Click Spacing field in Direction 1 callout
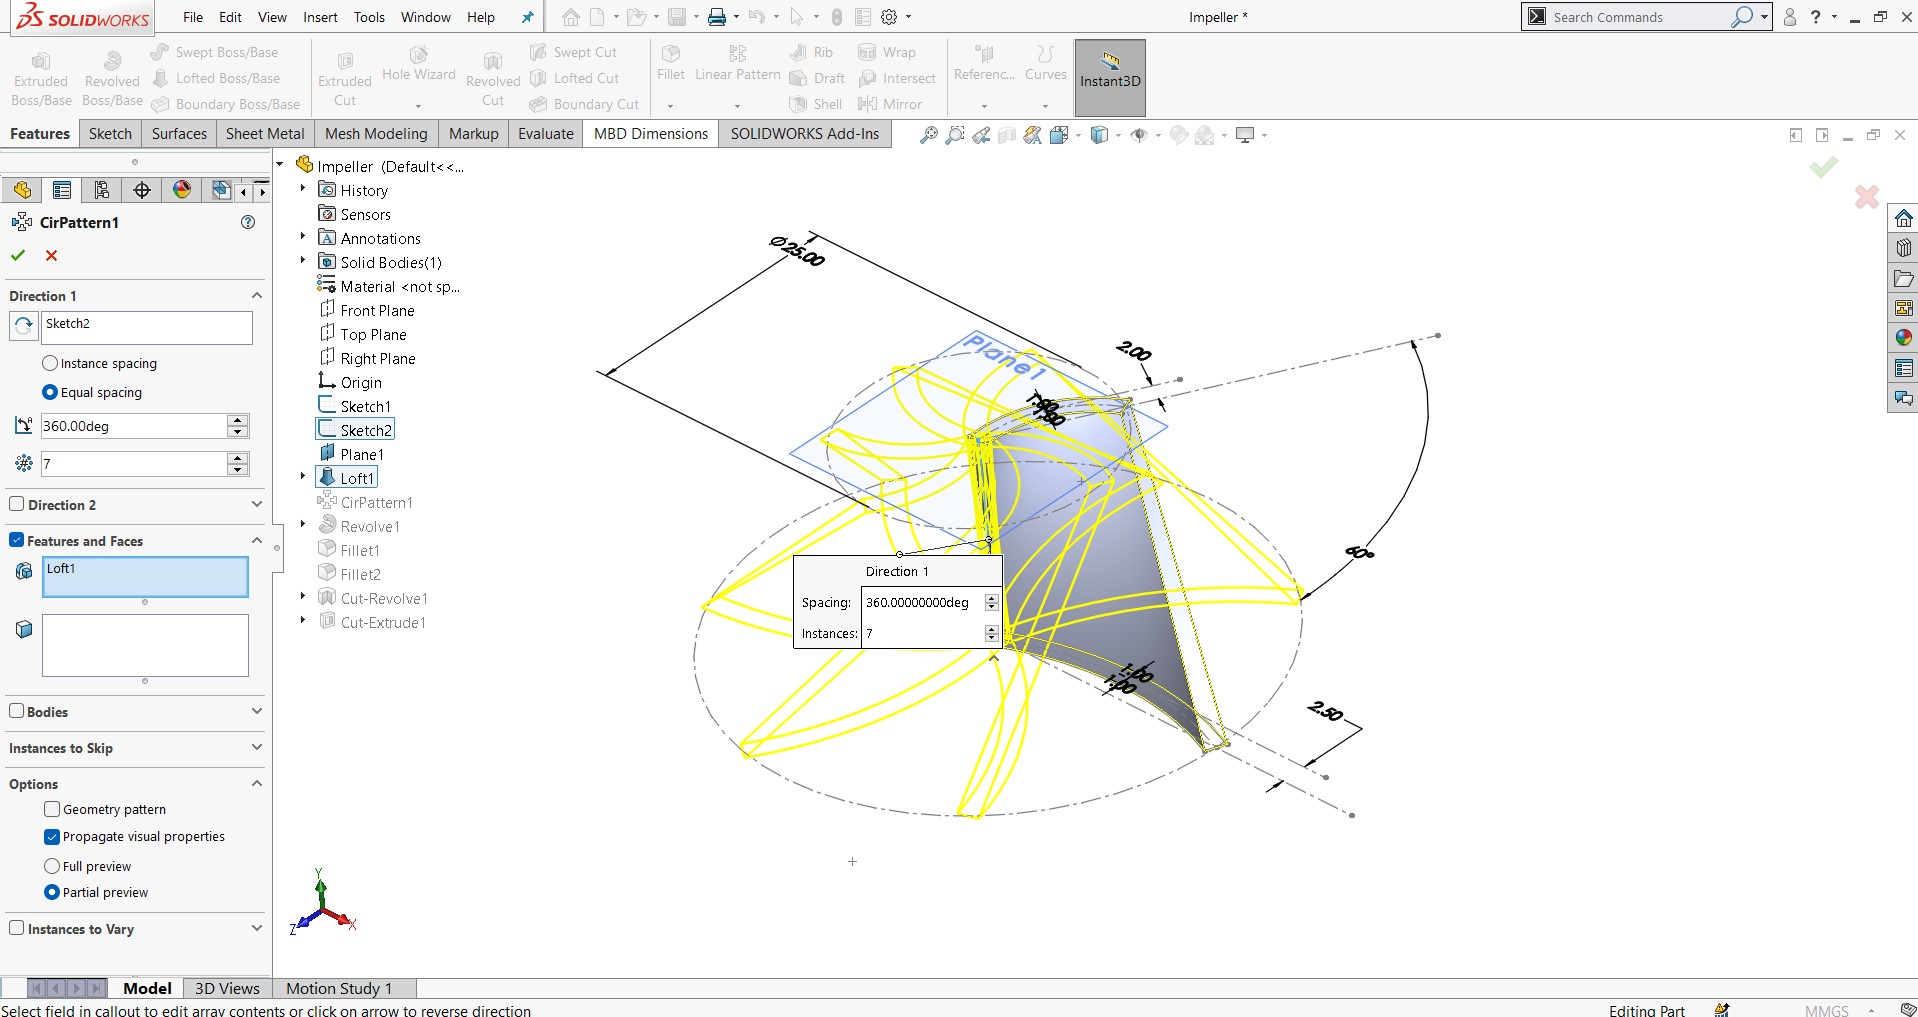The image size is (1918, 1017). click(x=923, y=602)
